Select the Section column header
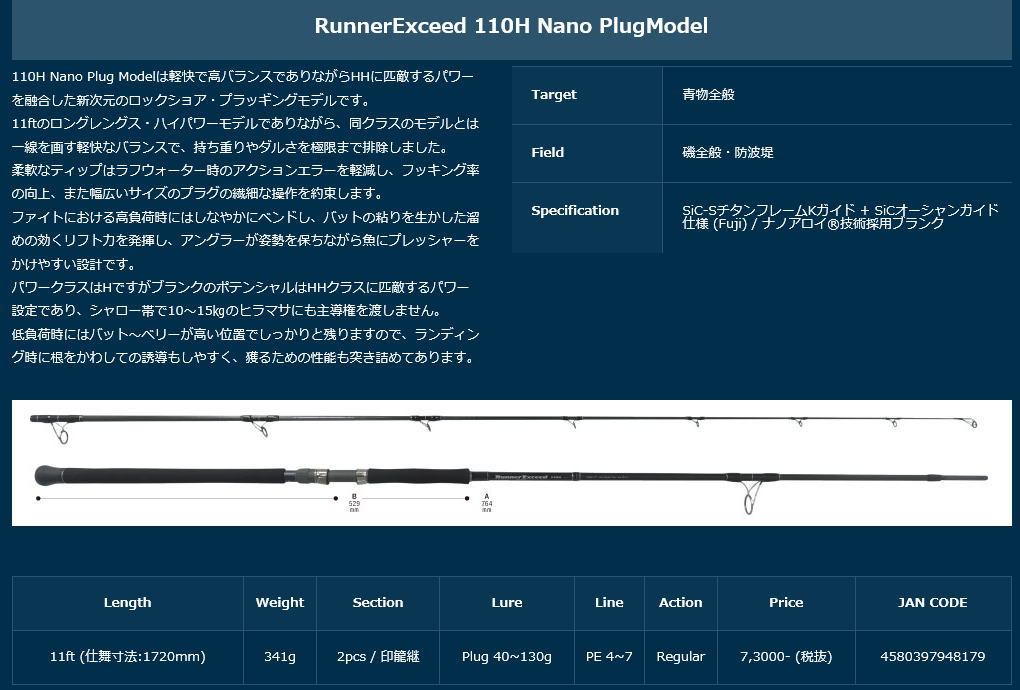Image resolution: width=1020 pixels, height=690 pixels. tap(378, 603)
